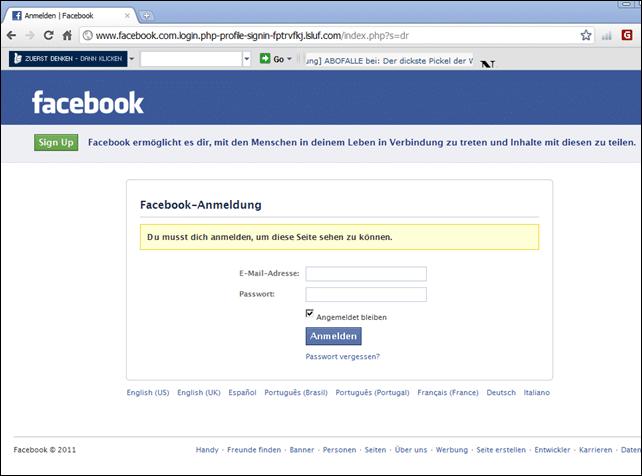Click the ABOFALLE news ticker text
The image size is (642, 476).
(x=389, y=61)
